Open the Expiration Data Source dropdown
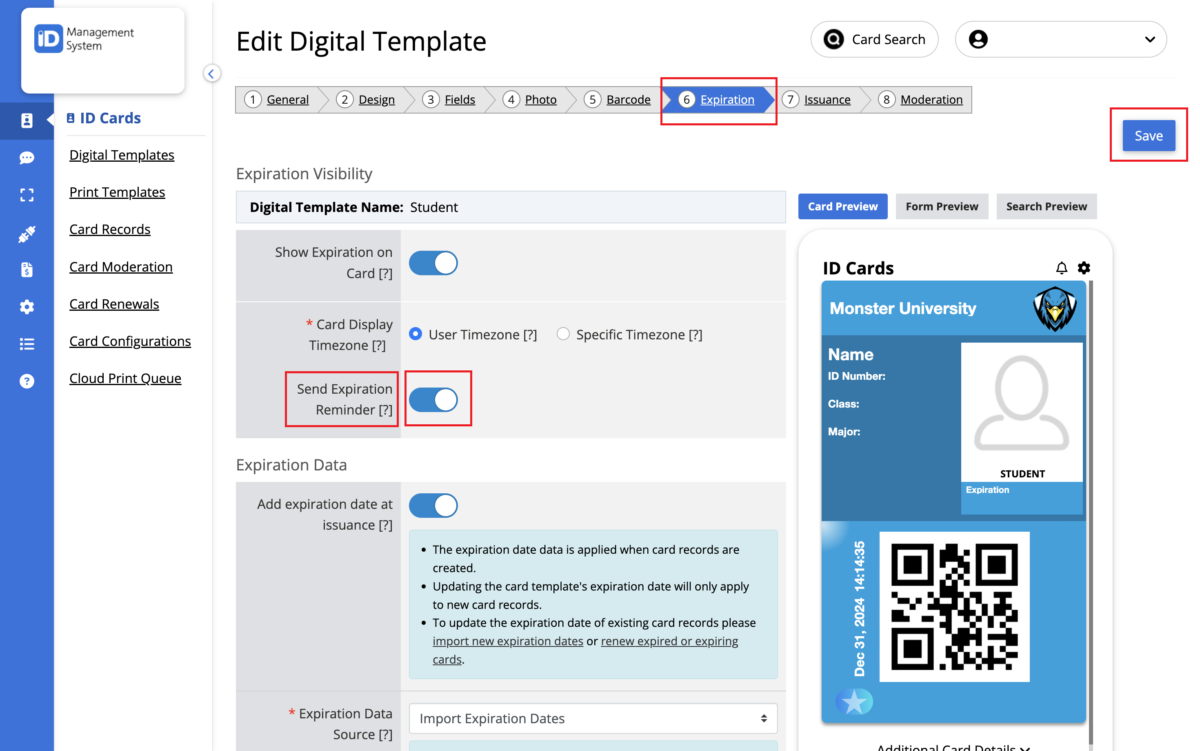Viewport: 1200px width, 751px height. (x=593, y=718)
